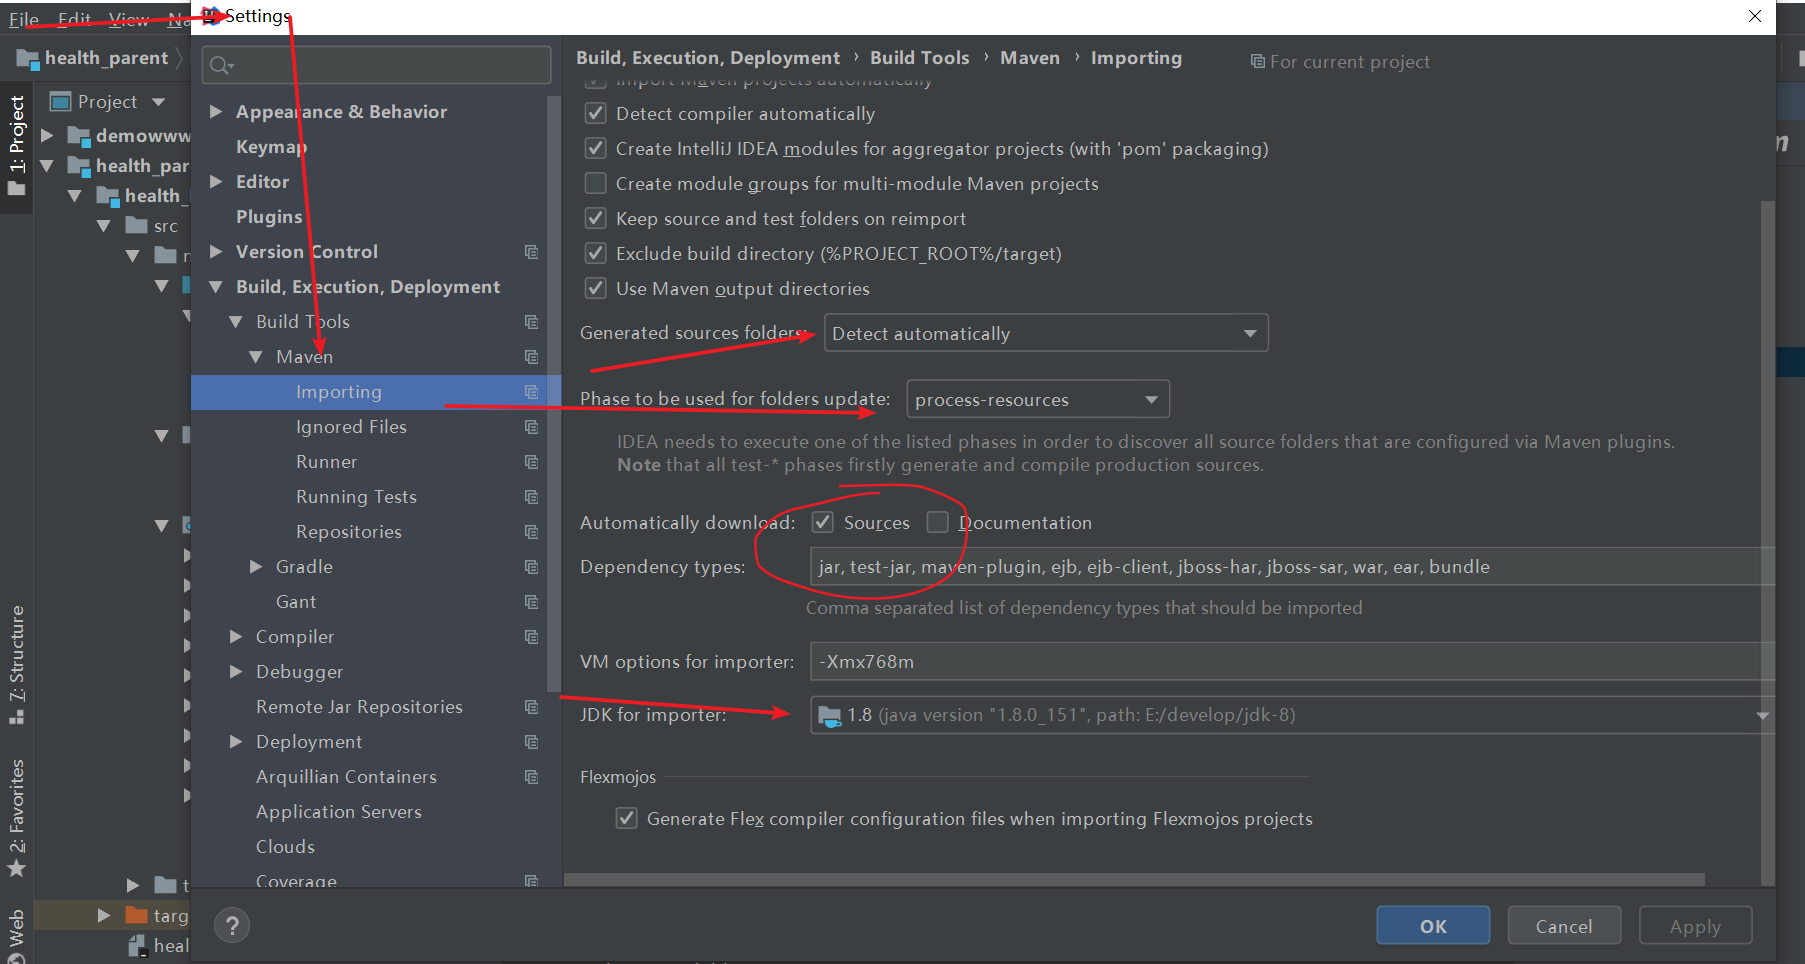
Task: Uncheck Keep source and test folders on reimport
Action: 596,218
